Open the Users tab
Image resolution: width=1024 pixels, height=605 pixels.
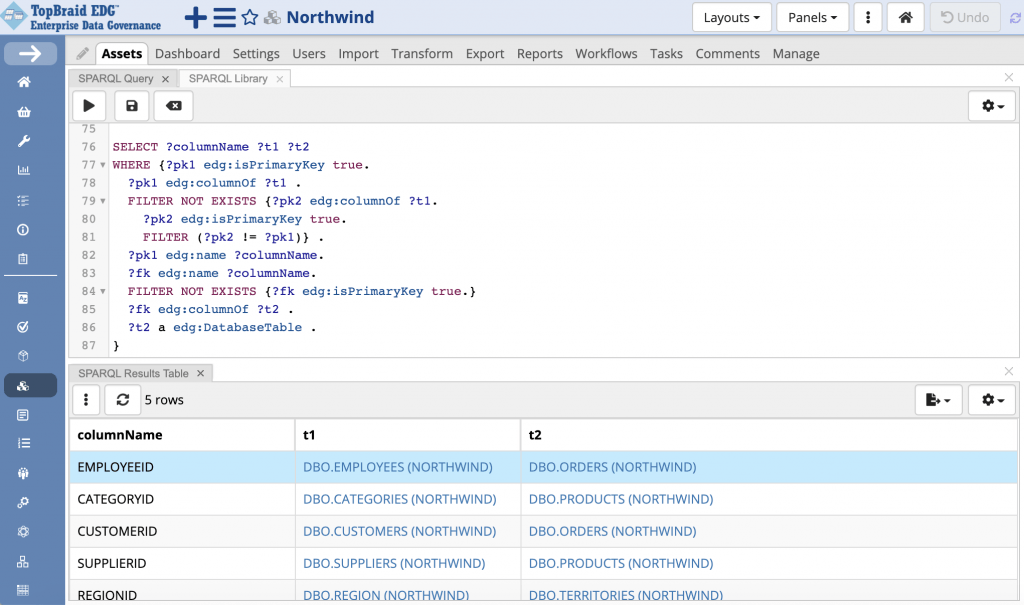coord(309,54)
